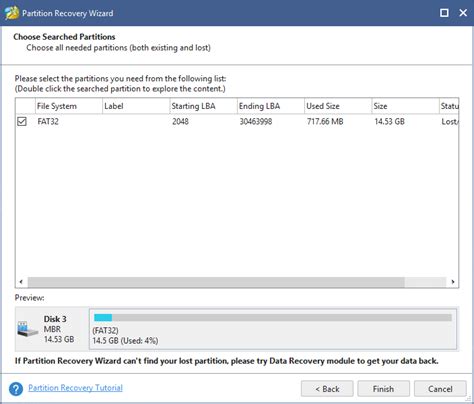Sort by the Ending LBA column header
The height and width of the screenshot is (404, 474).
coord(271,106)
